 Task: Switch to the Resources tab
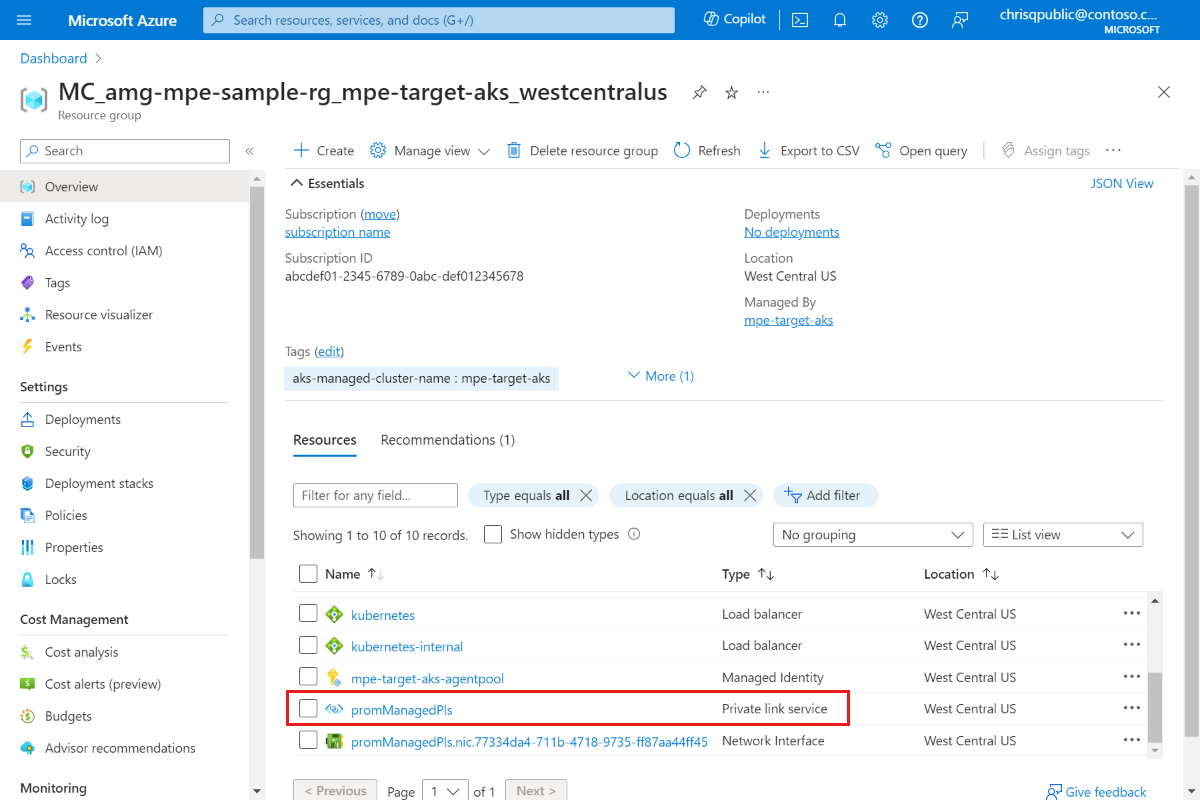[325, 440]
